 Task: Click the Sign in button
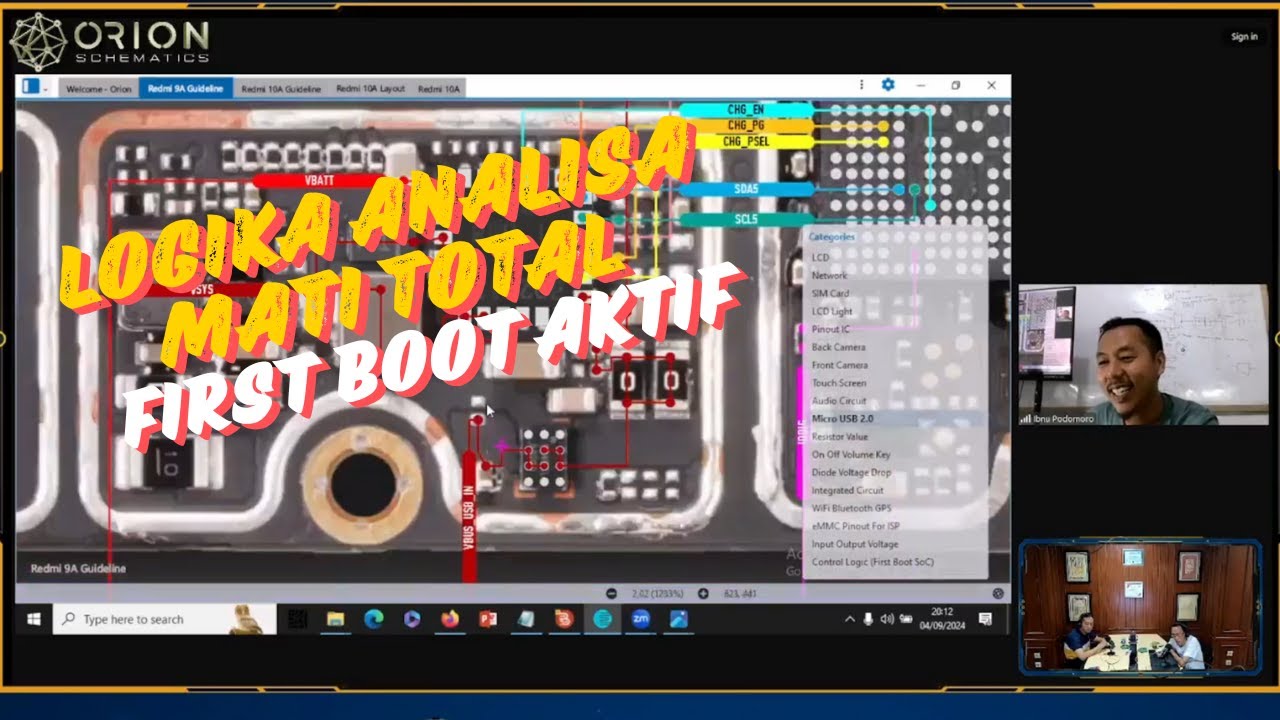1244,37
